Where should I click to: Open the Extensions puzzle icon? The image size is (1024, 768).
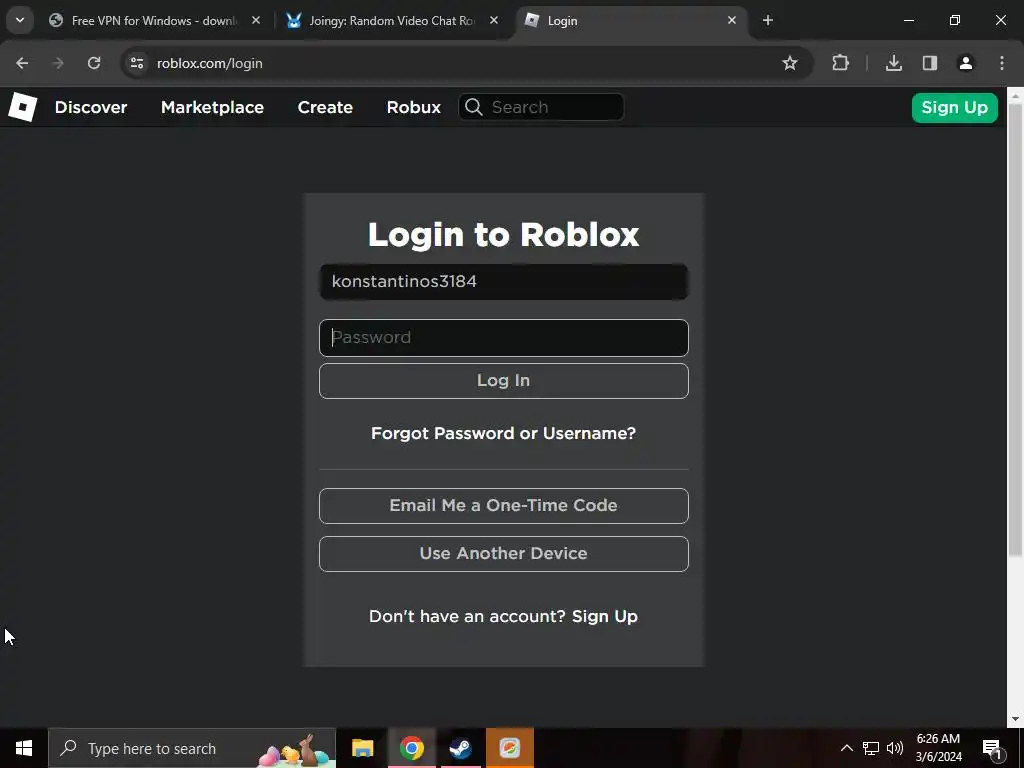click(840, 63)
